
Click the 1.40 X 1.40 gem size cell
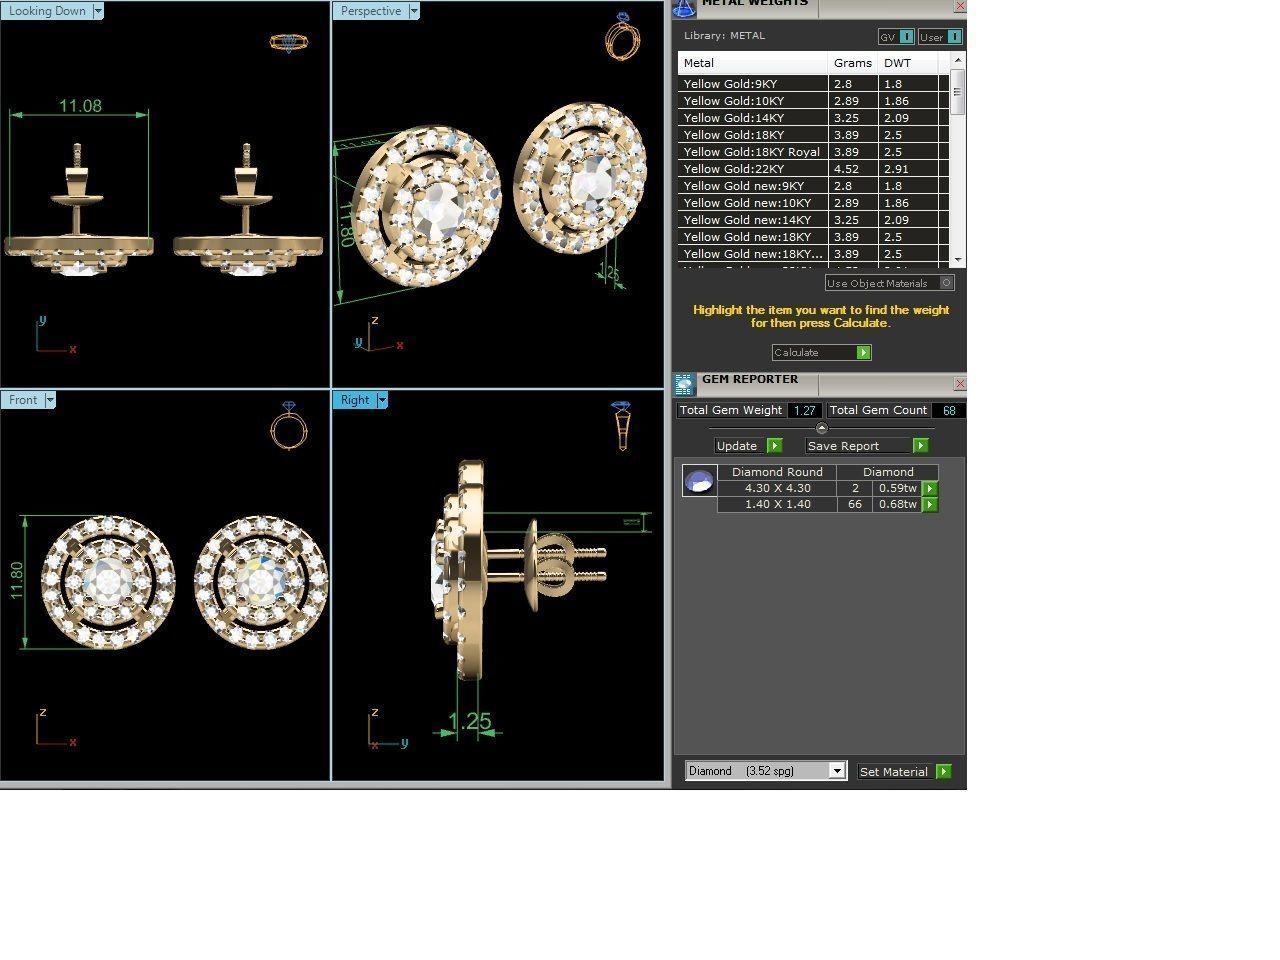(777, 505)
